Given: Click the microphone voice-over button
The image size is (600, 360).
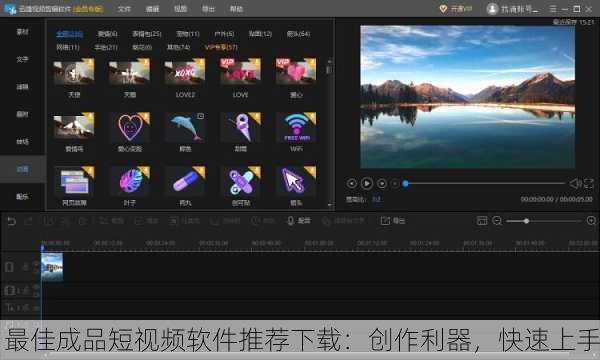Looking at the screenshot, I should point(298,221).
